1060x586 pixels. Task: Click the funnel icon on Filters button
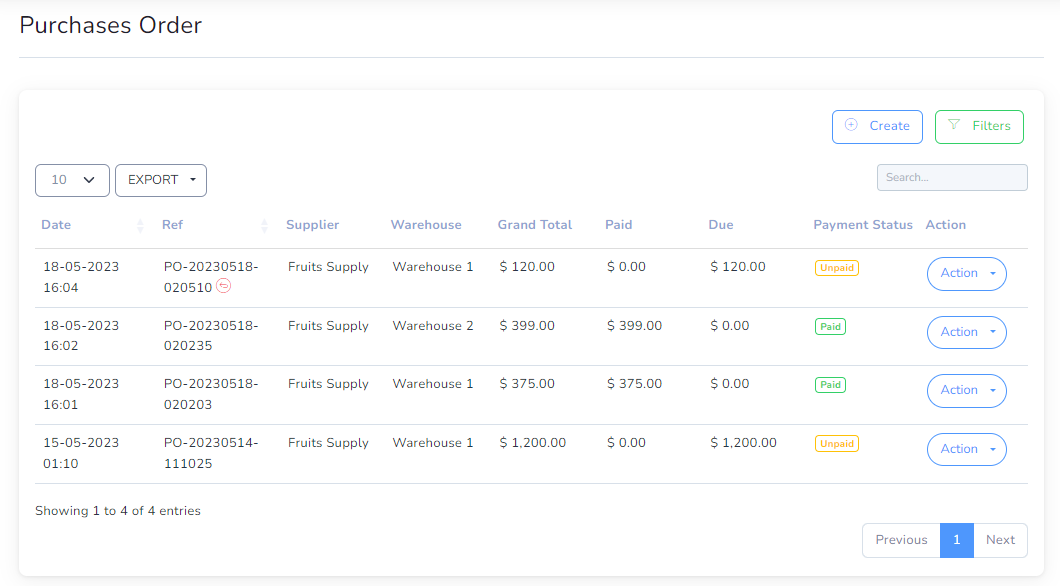tap(954, 124)
